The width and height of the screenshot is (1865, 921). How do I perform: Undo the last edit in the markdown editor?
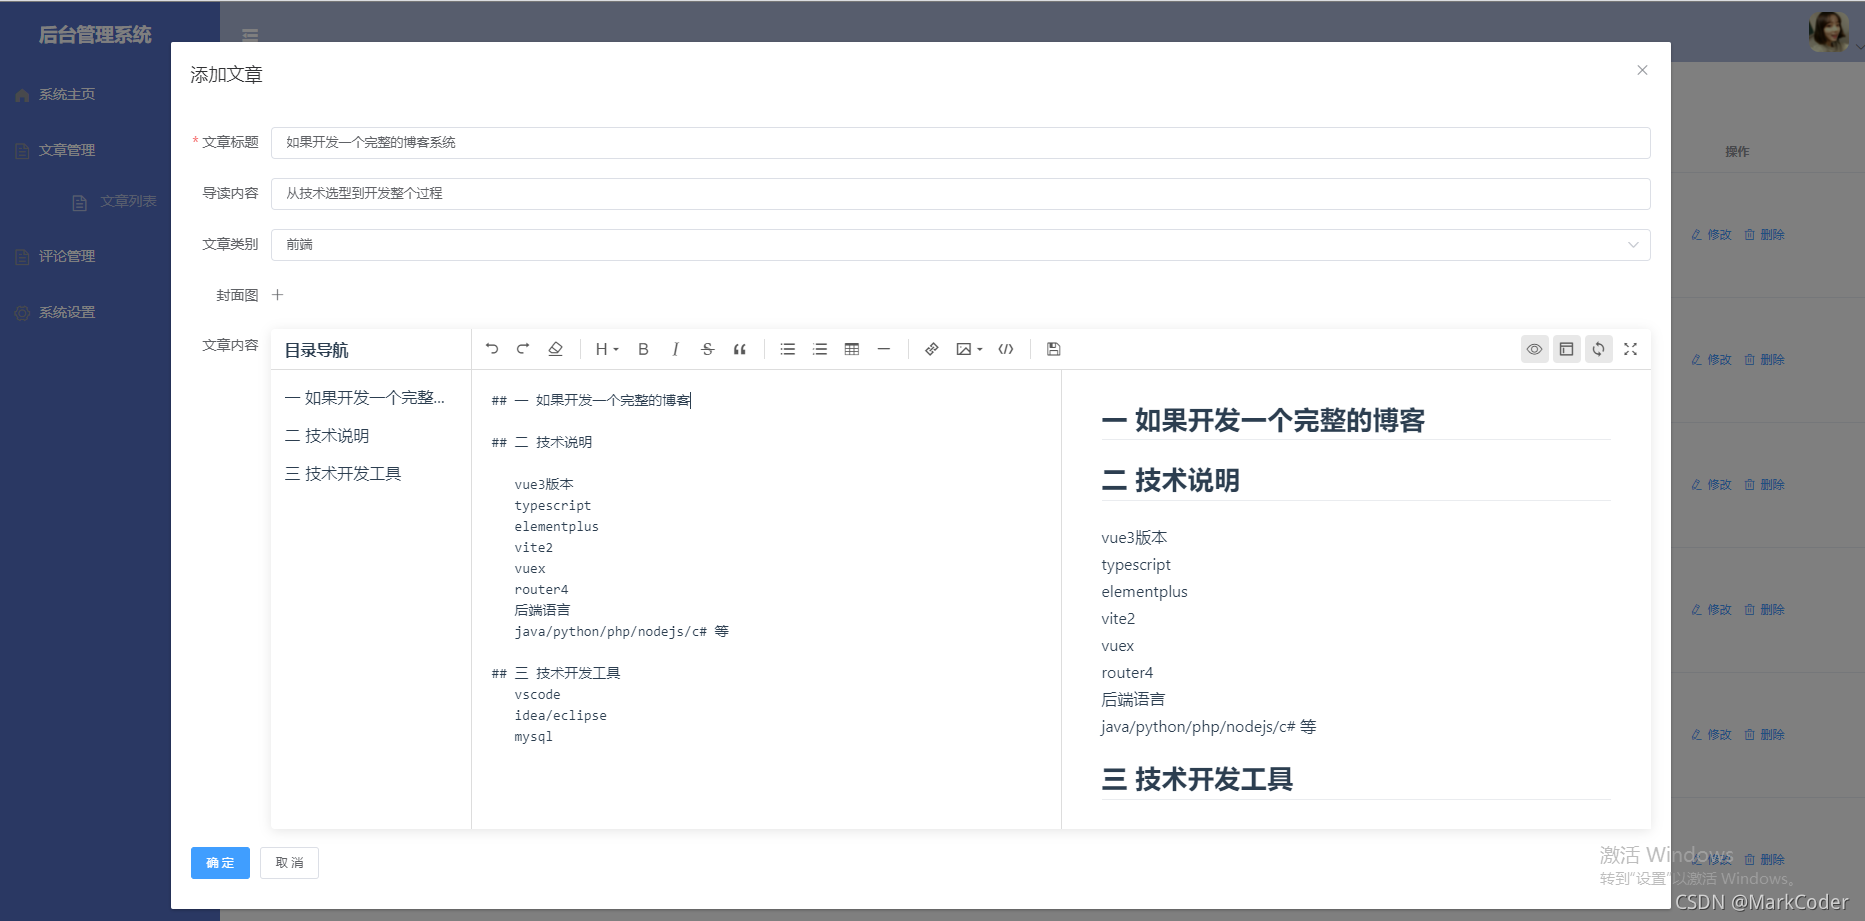[x=491, y=349]
